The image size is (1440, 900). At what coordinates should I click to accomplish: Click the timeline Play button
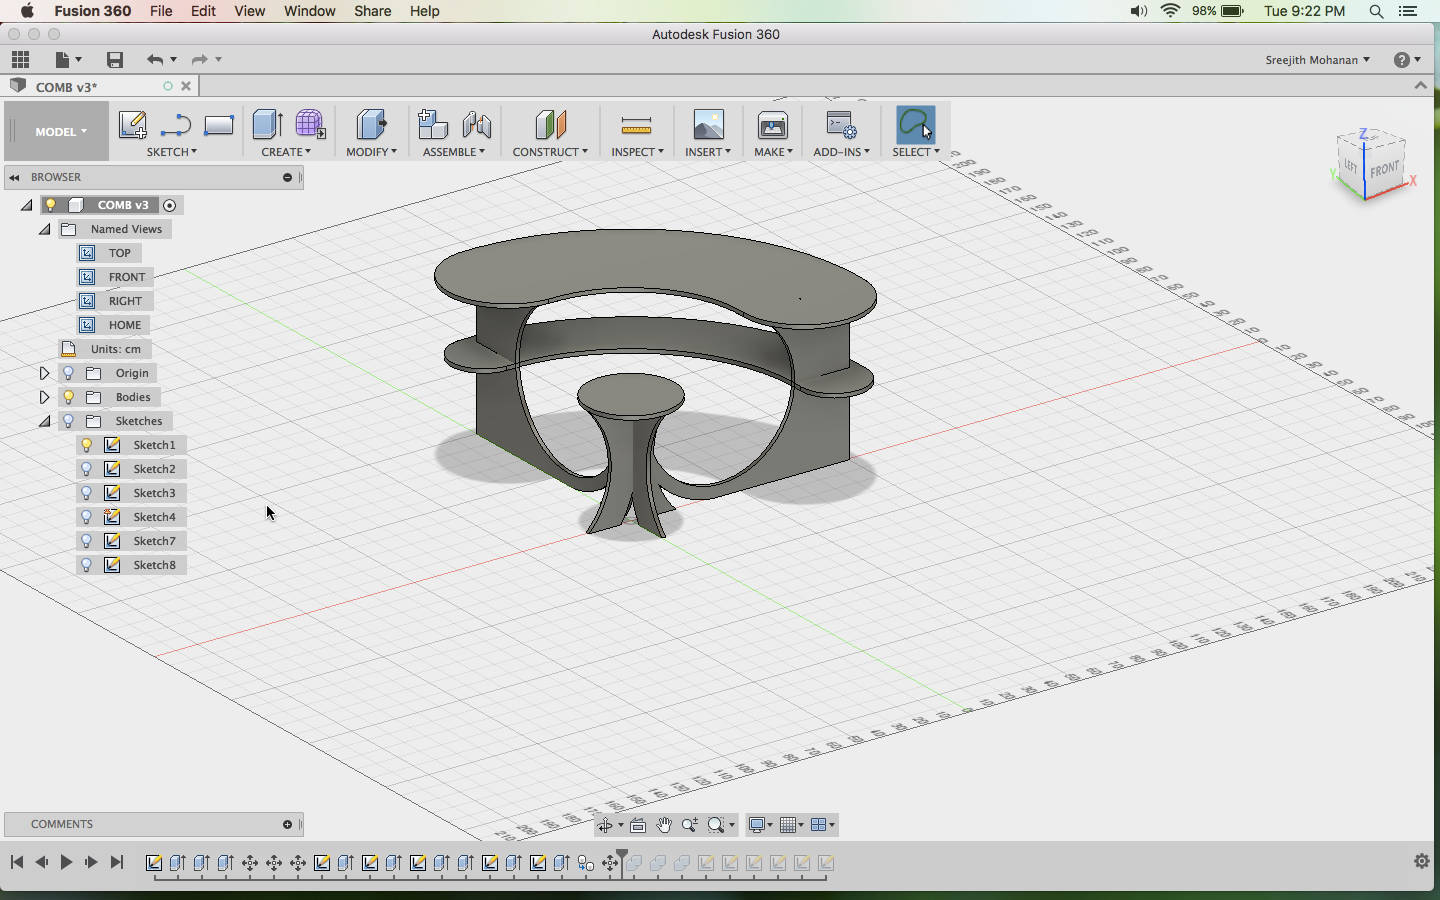(66, 862)
